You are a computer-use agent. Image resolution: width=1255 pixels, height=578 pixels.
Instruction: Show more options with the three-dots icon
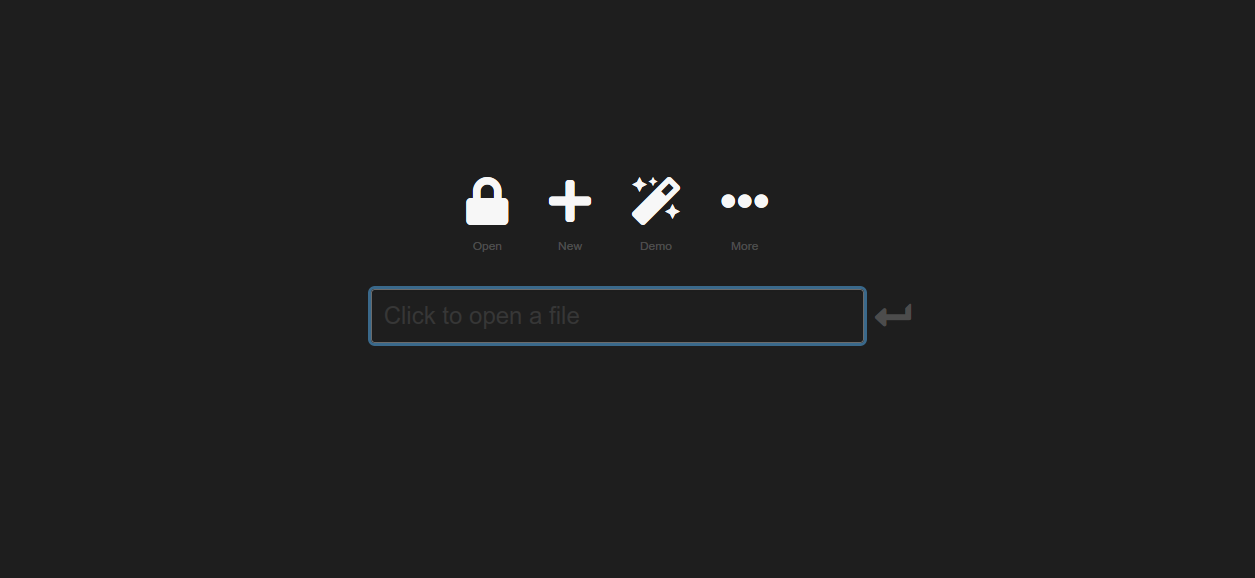point(745,201)
